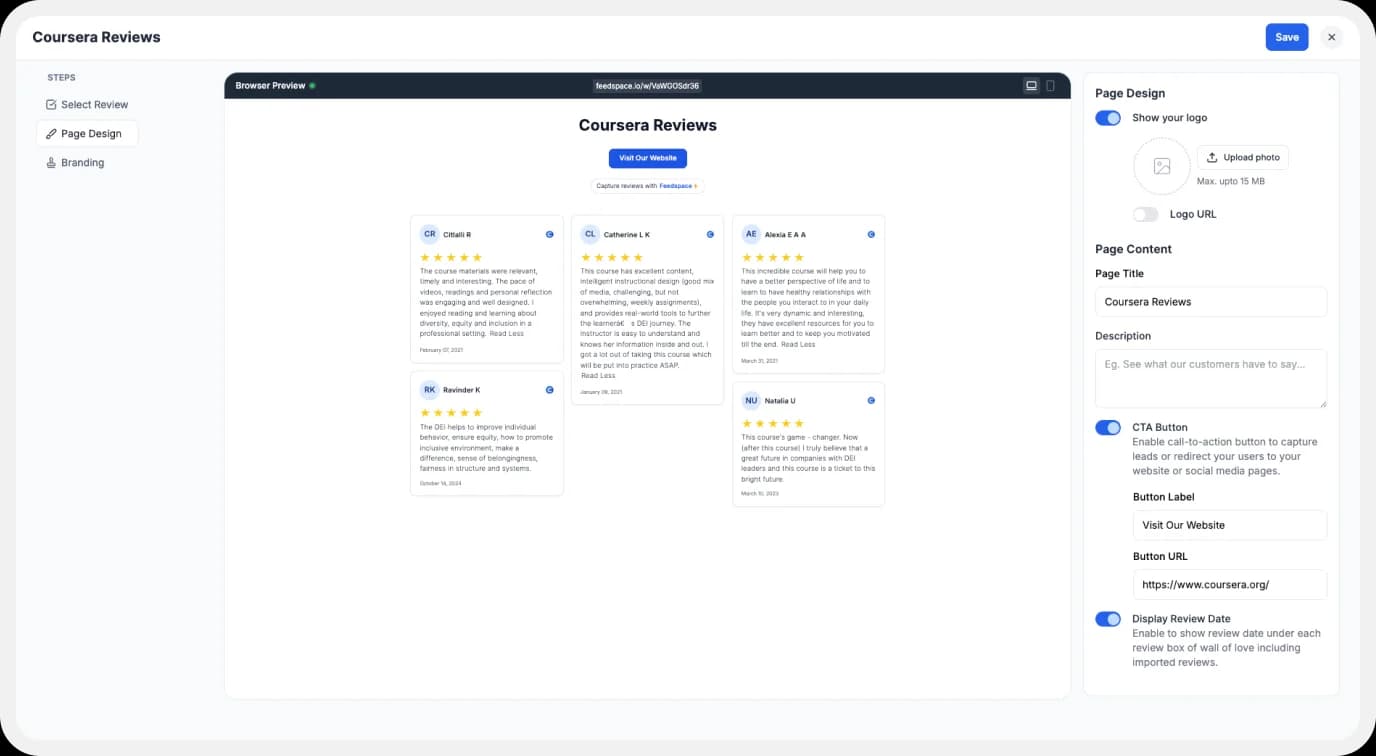Click inside the Page Title field
Viewport: 1376px width, 756px height.
pyautogui.click(x=1210, y=301)
